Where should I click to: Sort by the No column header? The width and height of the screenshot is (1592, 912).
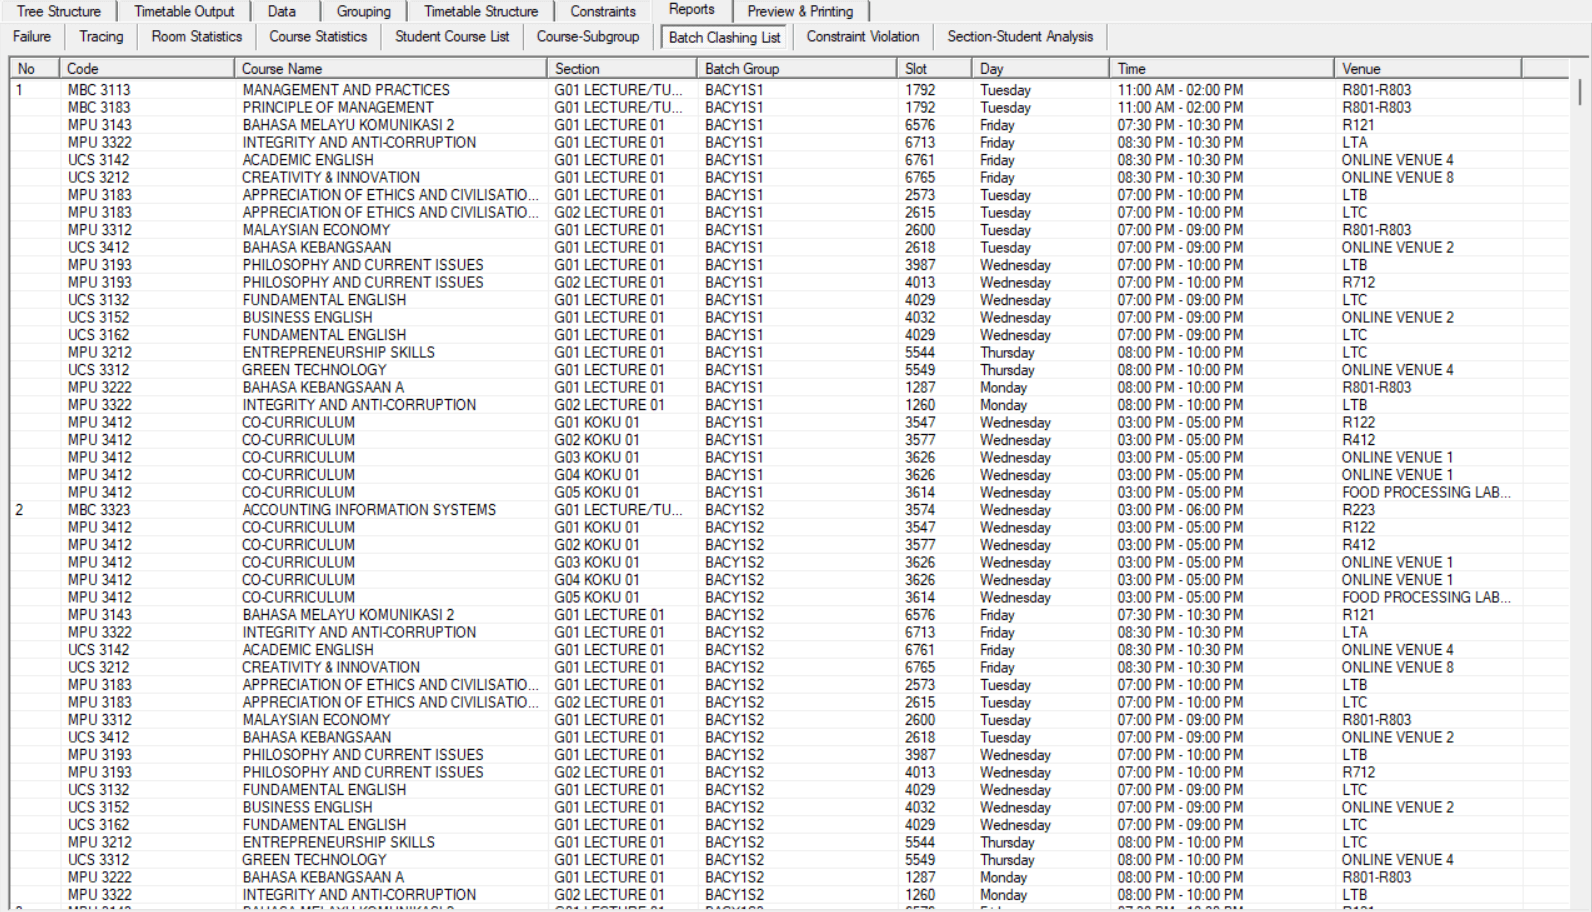tap(35, 68)
